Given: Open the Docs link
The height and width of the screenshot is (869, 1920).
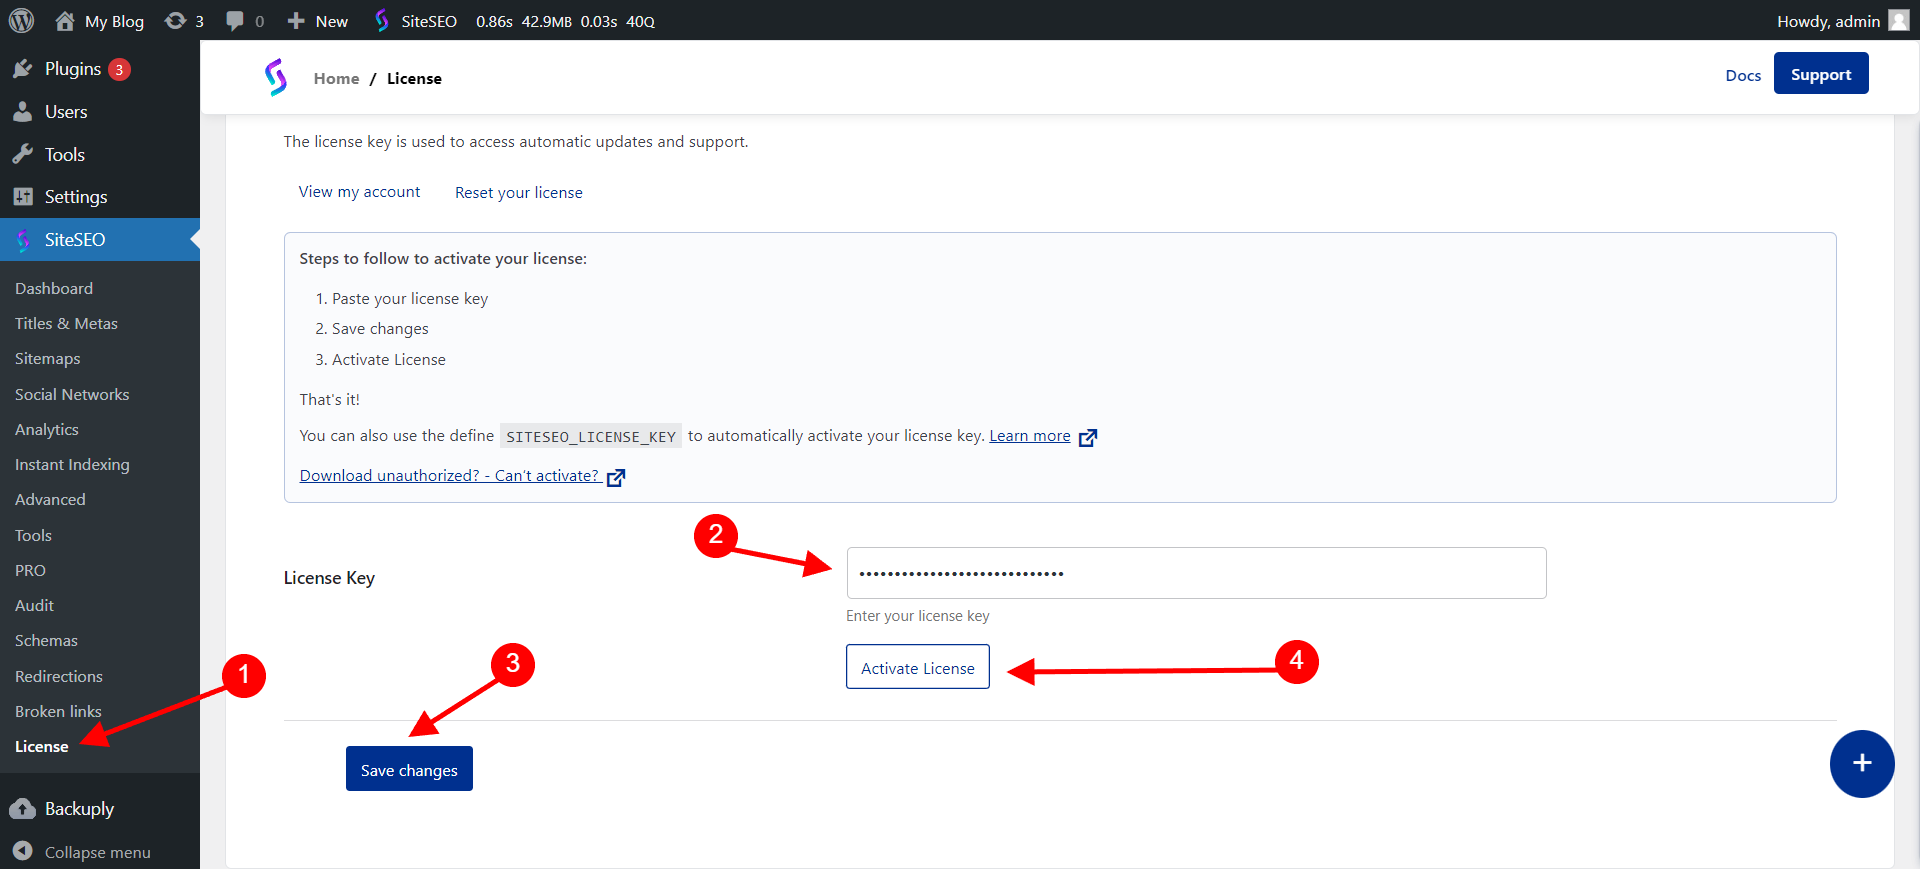Looking at the screenshot, I should (x=1743, y=75).
